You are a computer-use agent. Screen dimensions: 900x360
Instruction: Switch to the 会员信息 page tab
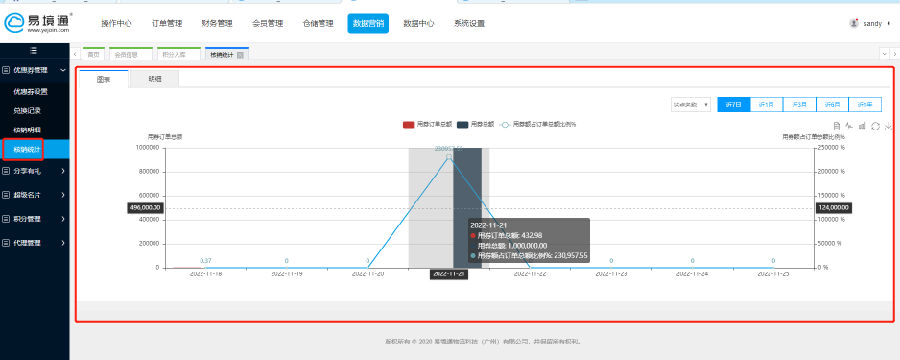click(130, 55)
